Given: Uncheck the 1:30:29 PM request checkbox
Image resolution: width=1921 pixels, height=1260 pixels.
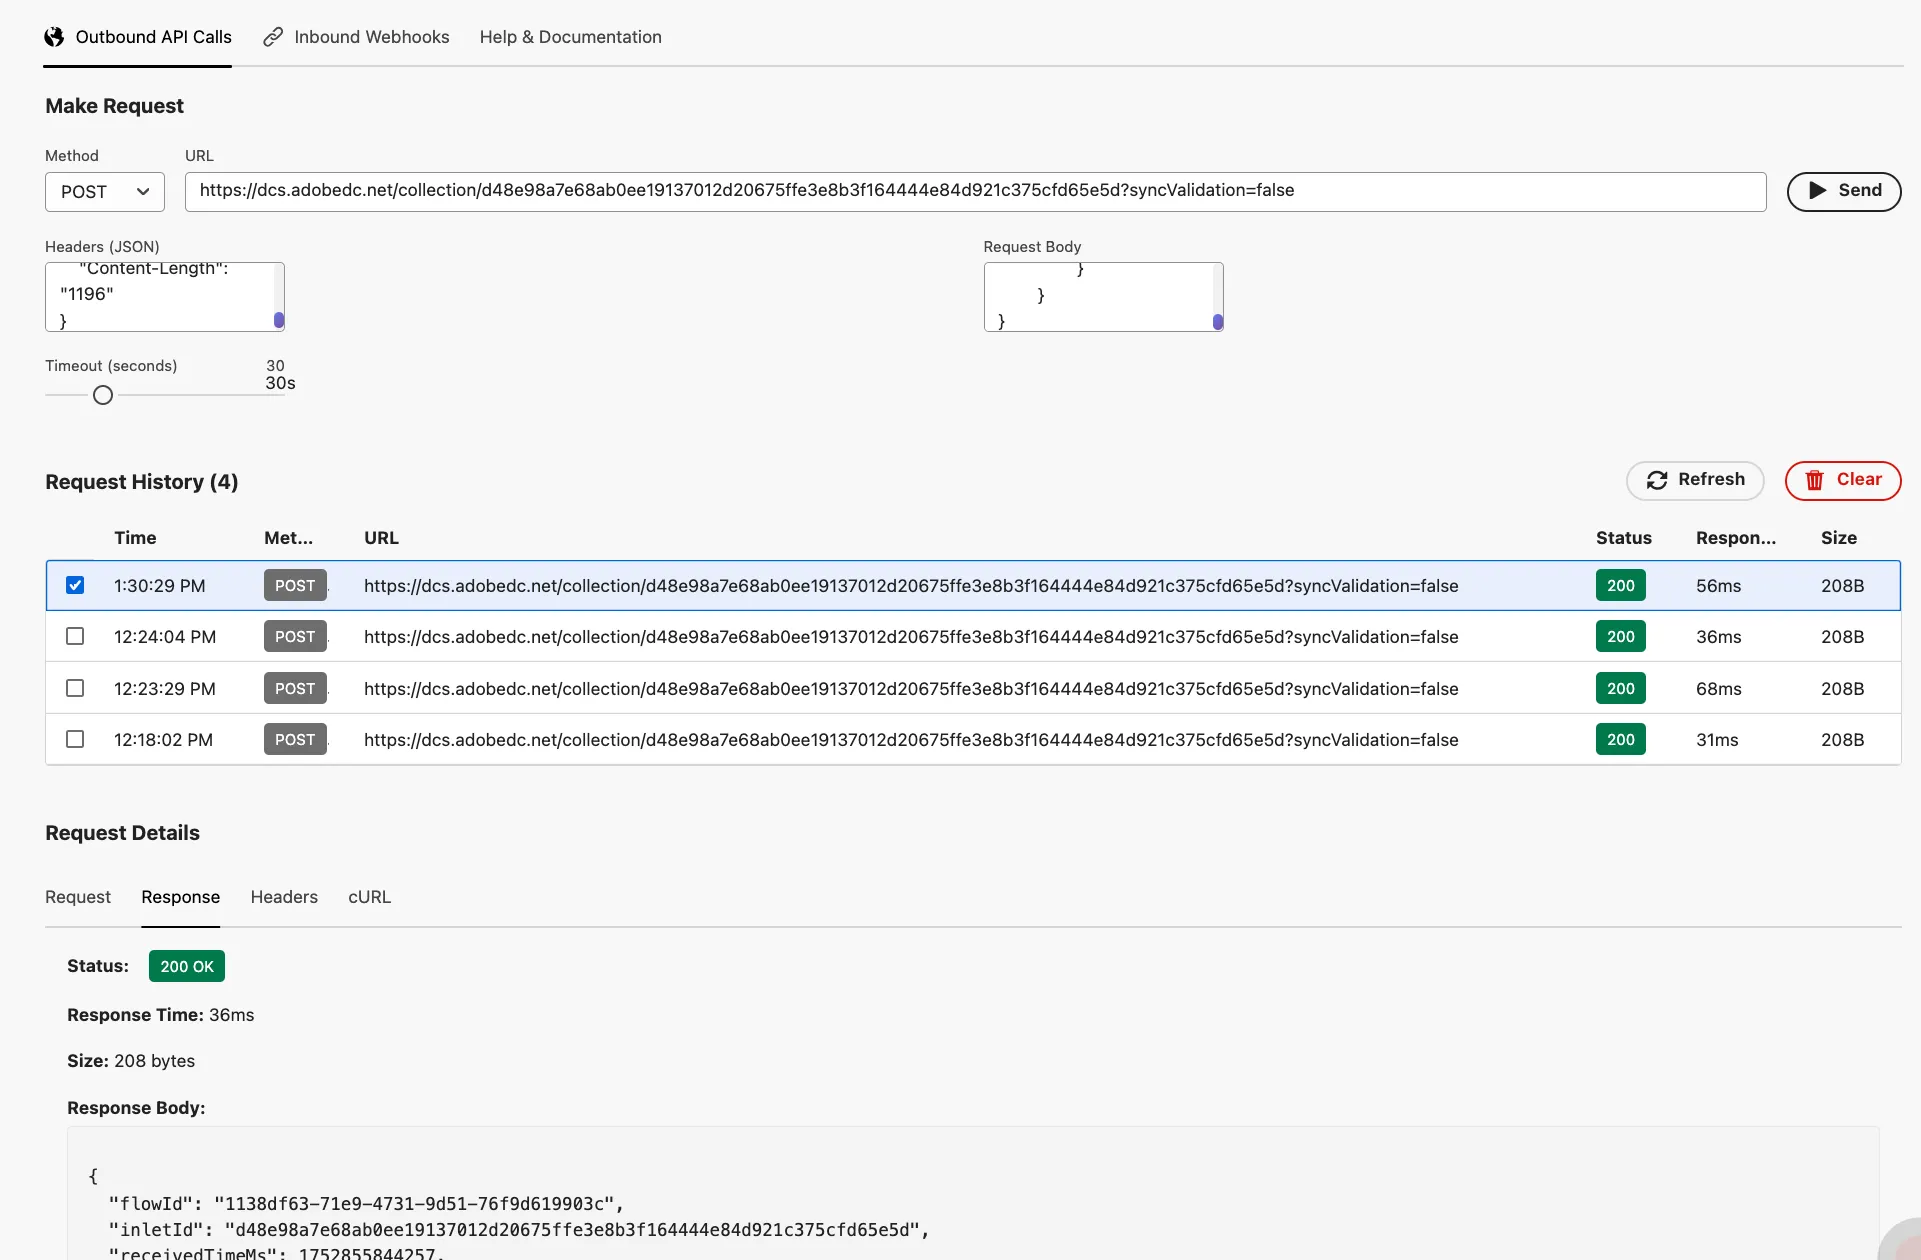Looking at the screenshot, I should click(x=75, y=585).
